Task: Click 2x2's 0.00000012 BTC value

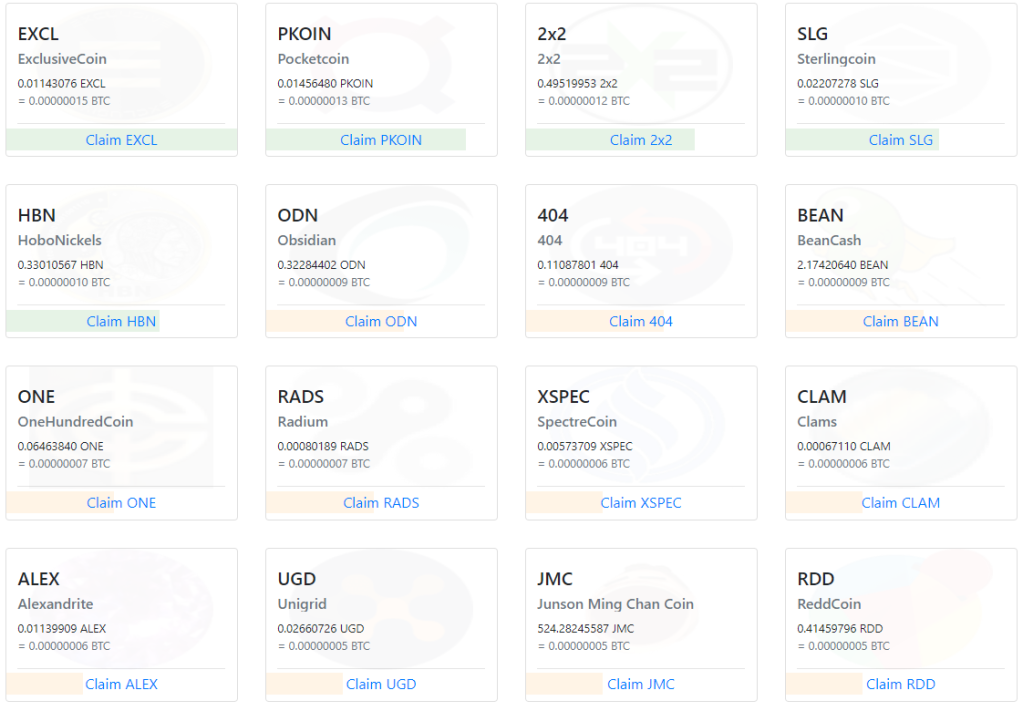Action: tap(583, 101)
